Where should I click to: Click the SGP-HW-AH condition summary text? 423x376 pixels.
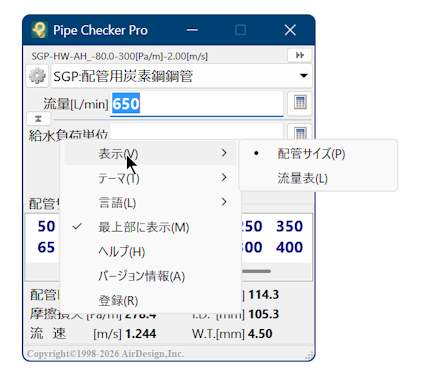[x=120, y=56]
